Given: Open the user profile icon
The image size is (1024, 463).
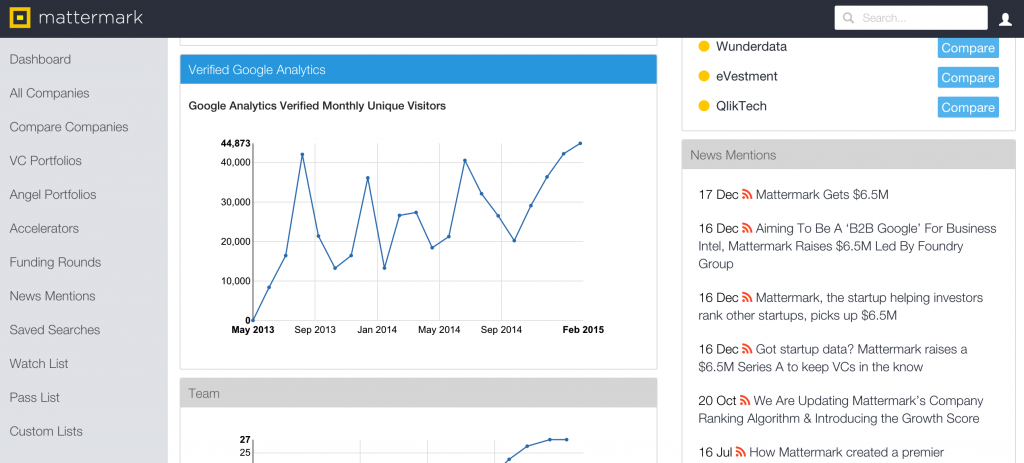Looking at the screenshot, I should (x=1005, y=19).
